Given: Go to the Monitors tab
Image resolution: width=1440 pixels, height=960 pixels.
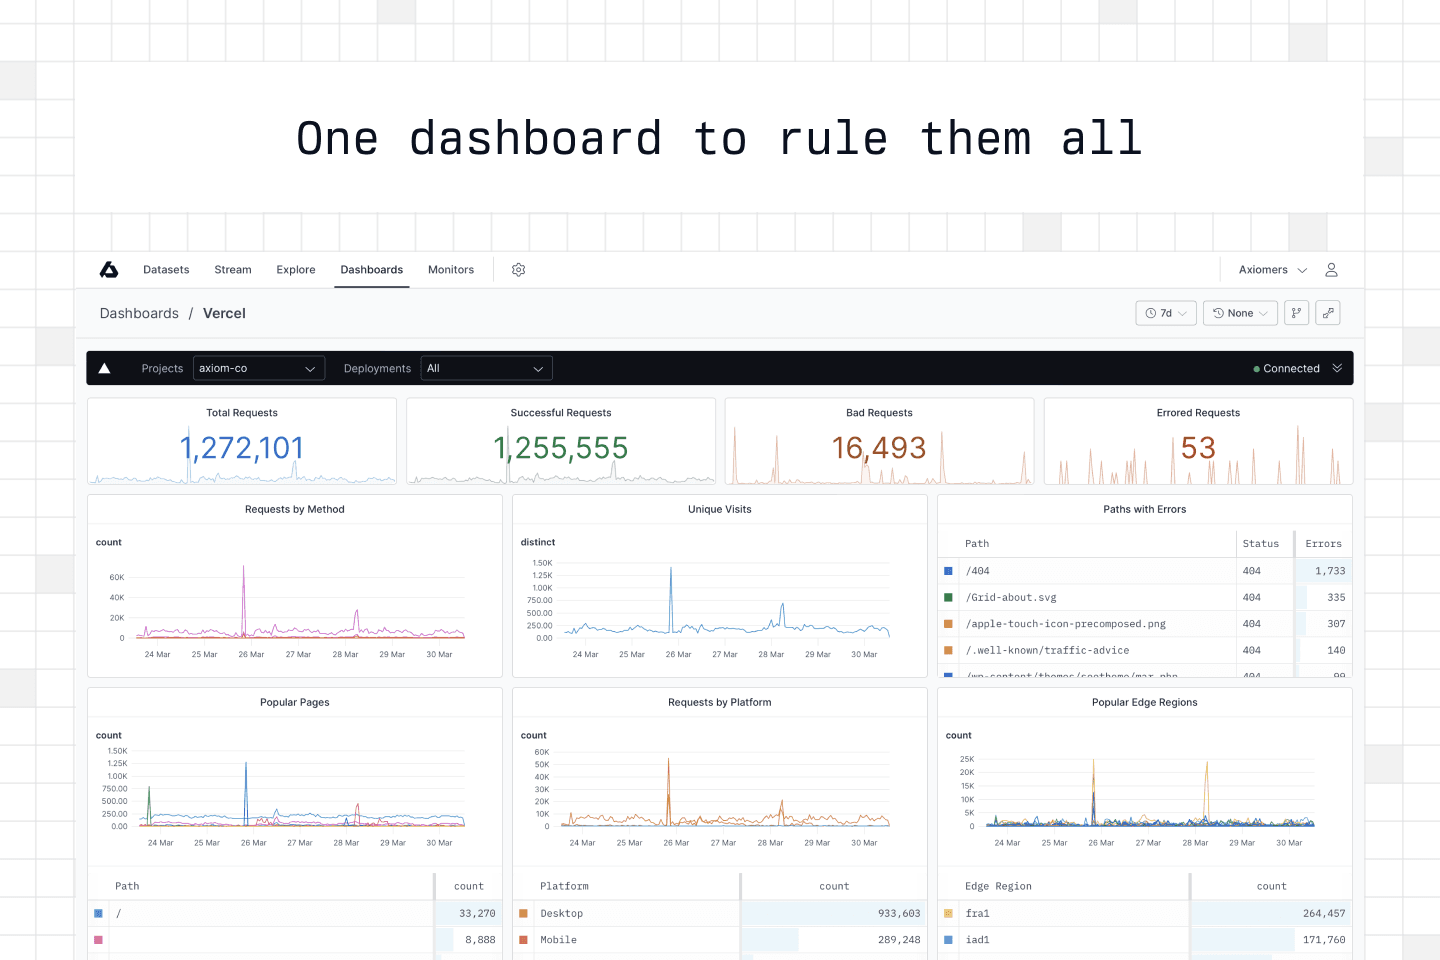Looking at the screenshot, I should pyautogui.click(x=451, y=270).
